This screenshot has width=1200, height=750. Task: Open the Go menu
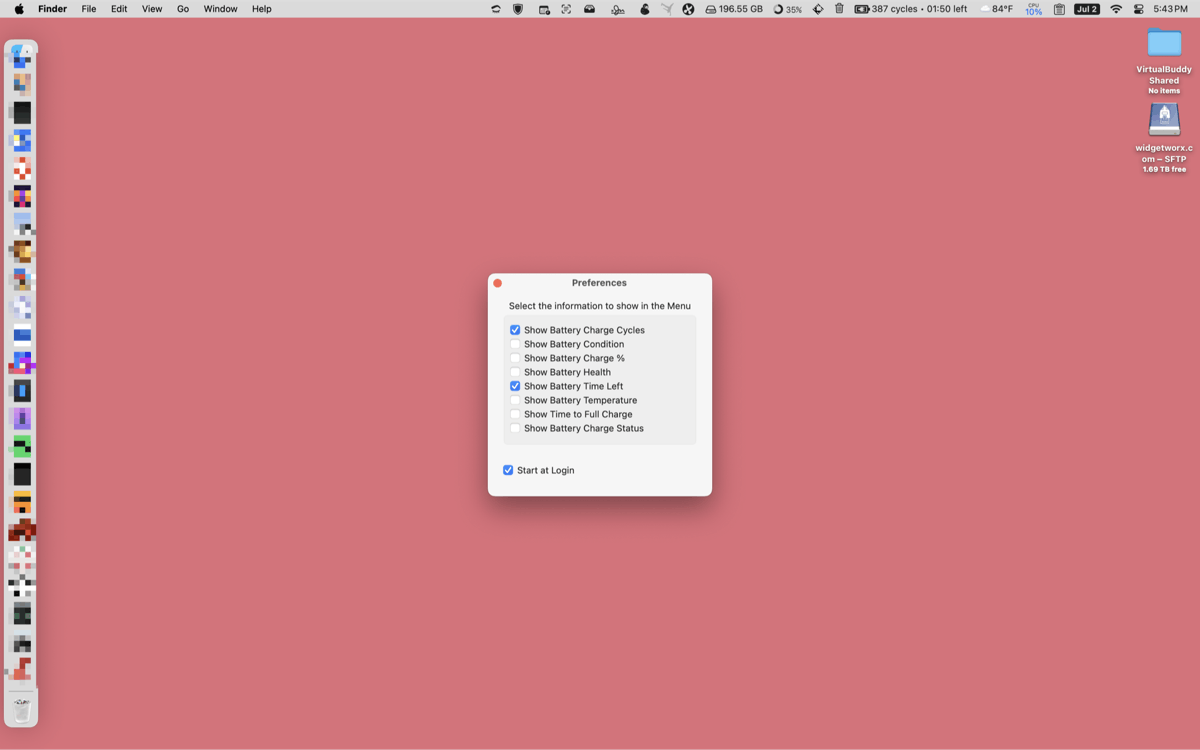(183, 9)
